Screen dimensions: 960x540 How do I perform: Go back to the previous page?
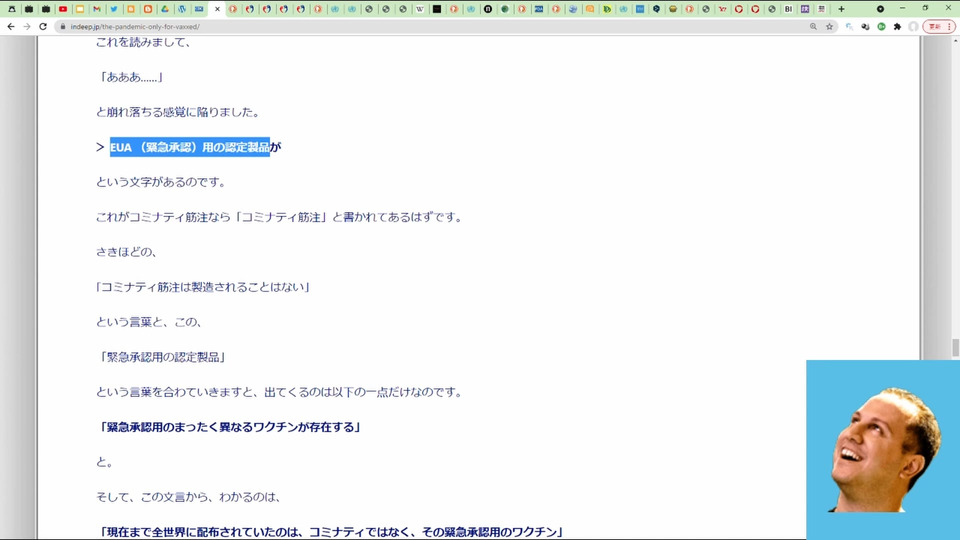11,26
